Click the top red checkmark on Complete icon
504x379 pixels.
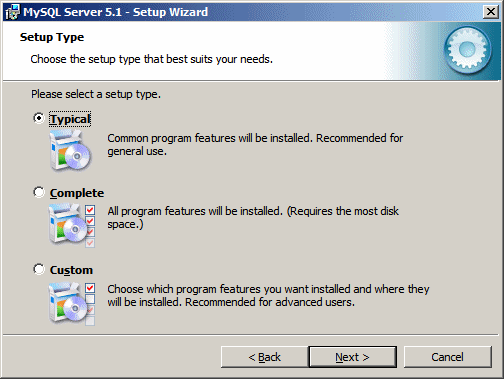(x=90, y=210)
